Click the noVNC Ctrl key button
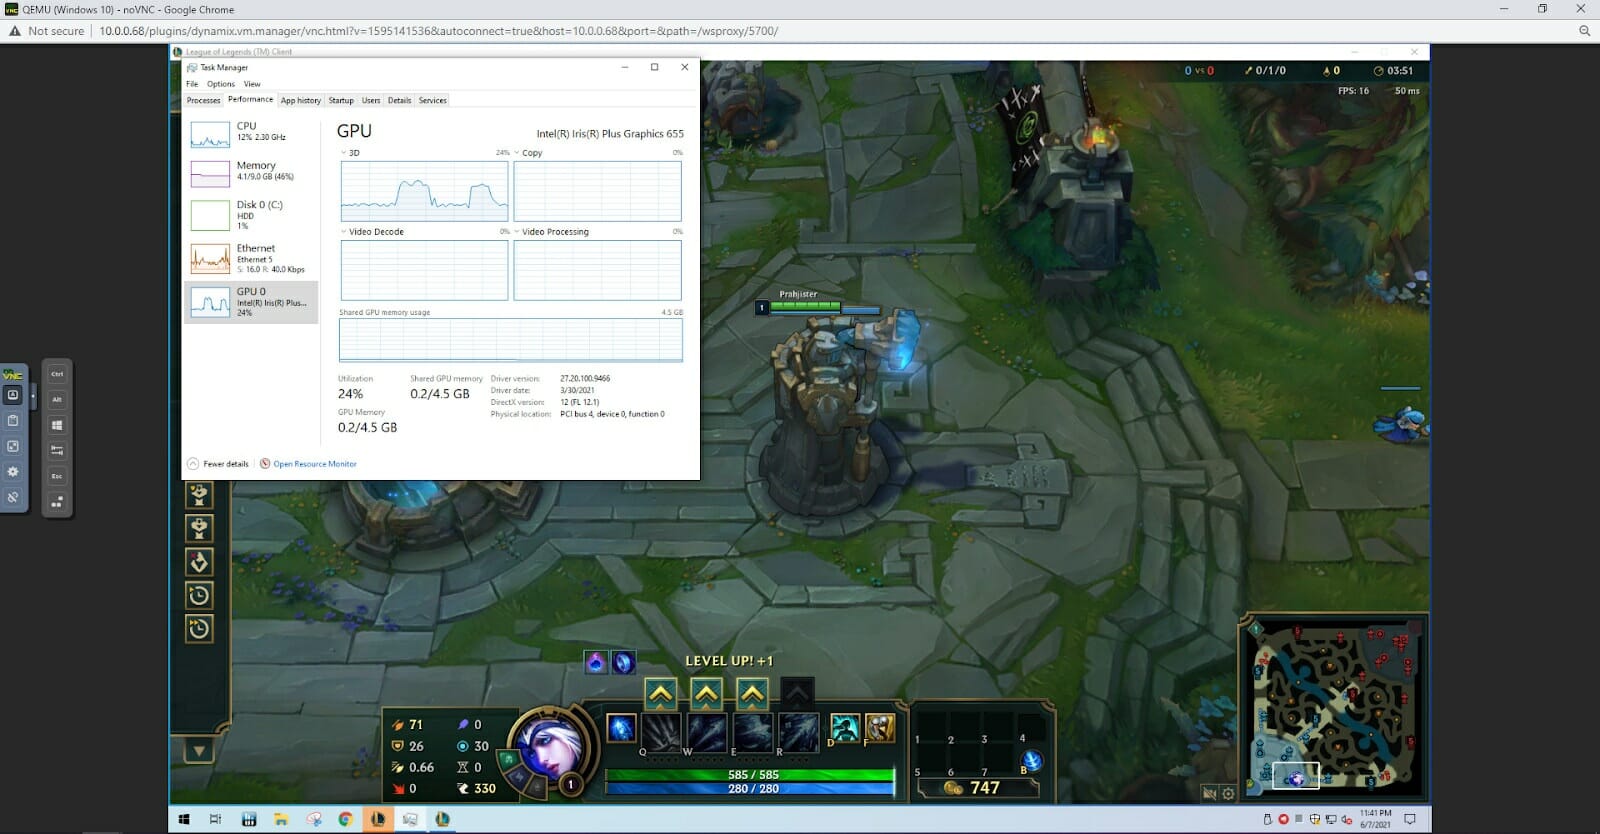 (57, 374)
